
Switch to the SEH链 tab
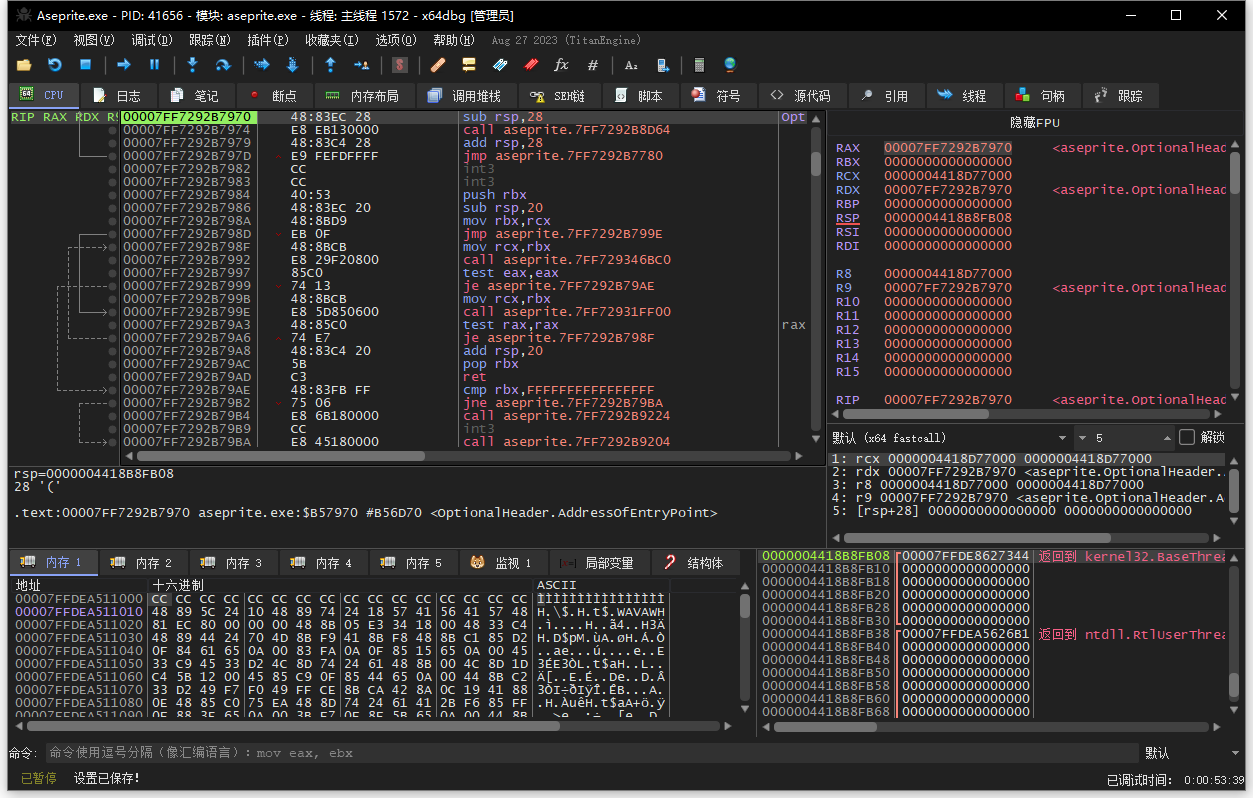click(558, 96)
